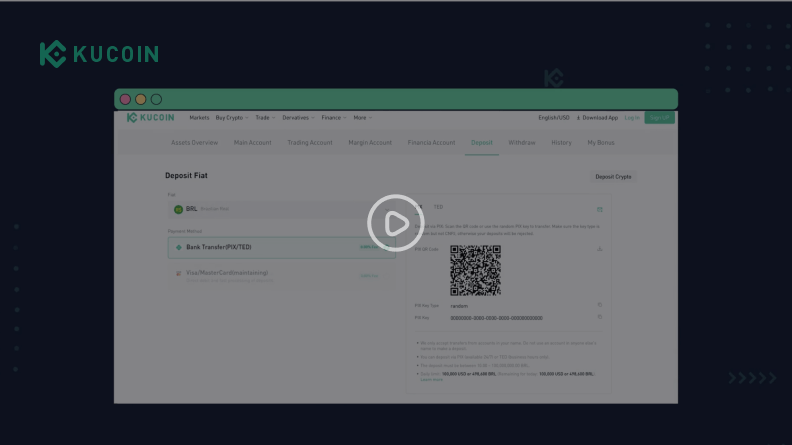792x445 pixels.
Task: Play the KuCoin deposit tutorial video
Action: point(396,223)
